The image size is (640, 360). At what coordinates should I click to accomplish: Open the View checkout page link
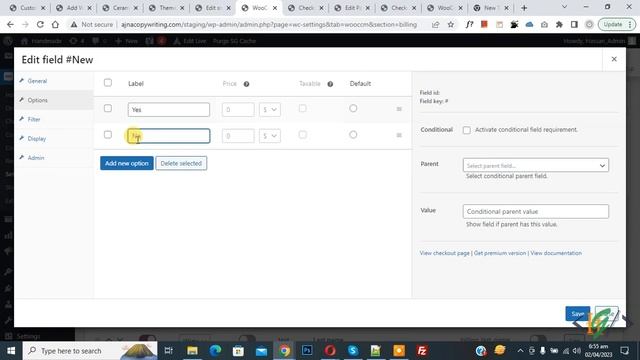pos(444,253)
